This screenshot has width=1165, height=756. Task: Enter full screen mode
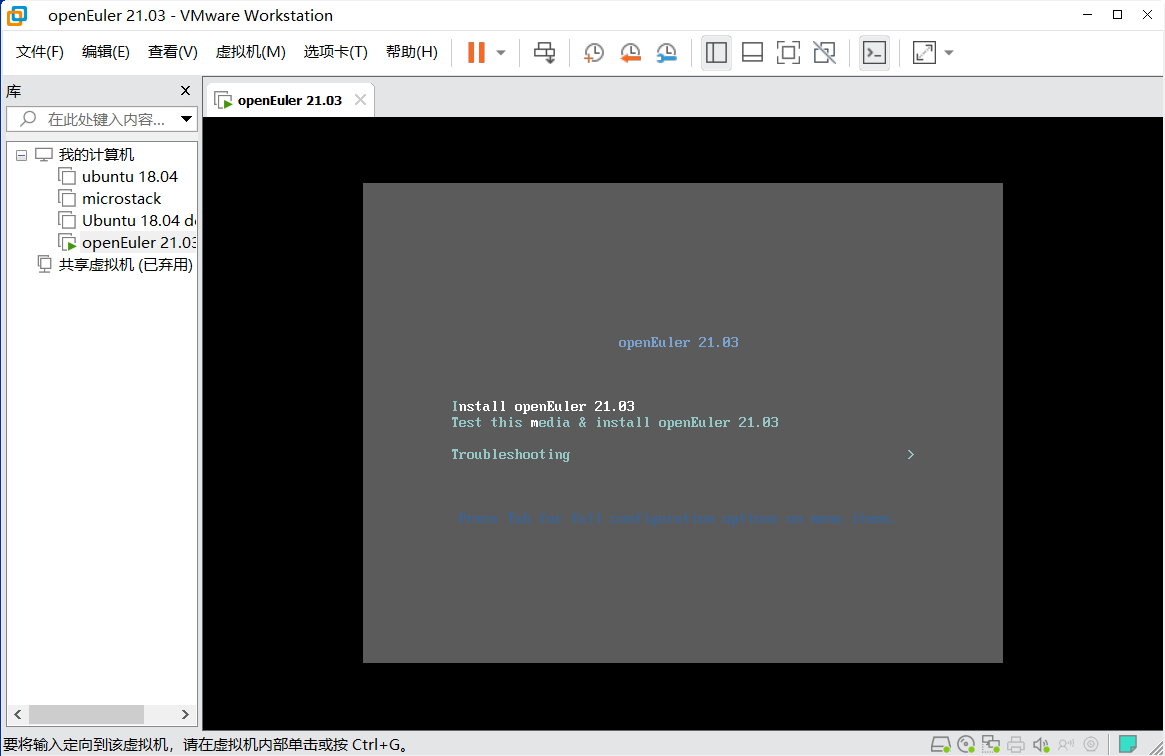[788, 52]
